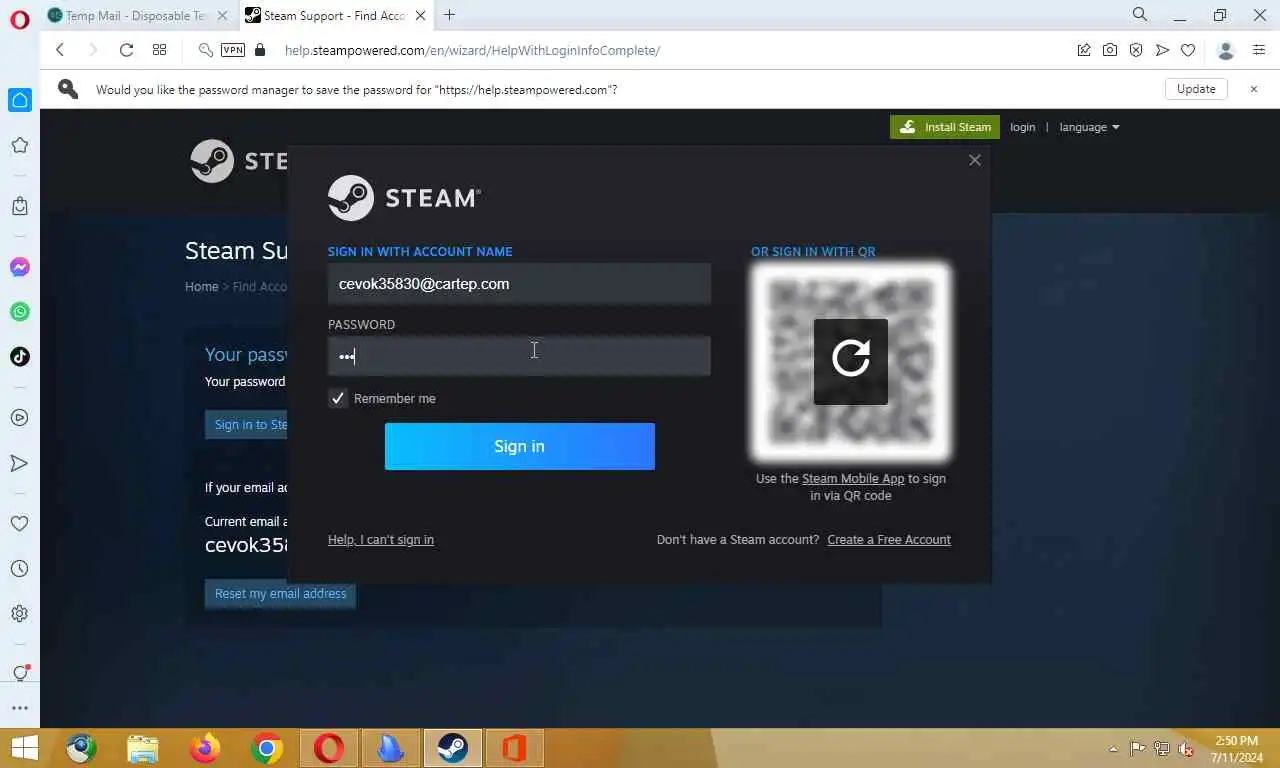1280x768 pixels.
Task: Click the Home breadcrumb link
Action: coord(201,286)
